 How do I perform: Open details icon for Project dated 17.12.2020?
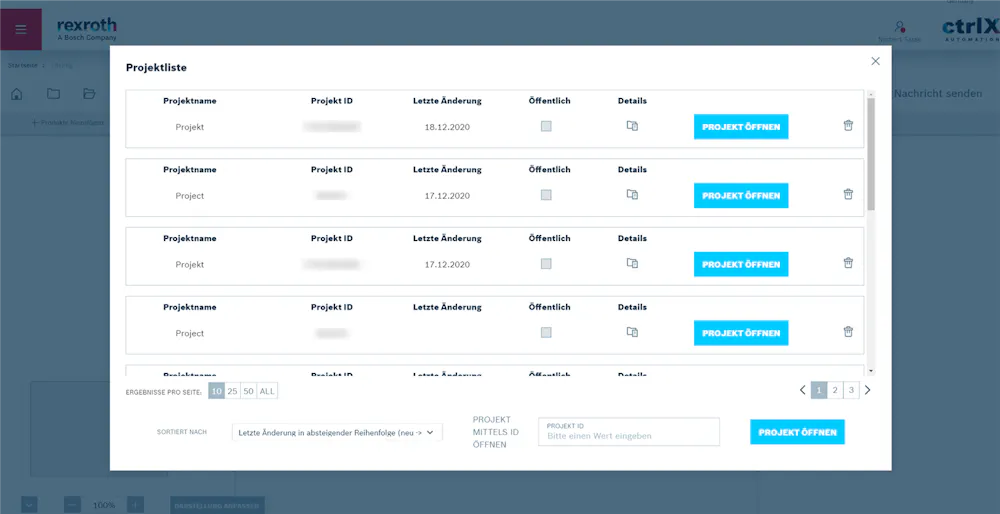pos(632,195)
